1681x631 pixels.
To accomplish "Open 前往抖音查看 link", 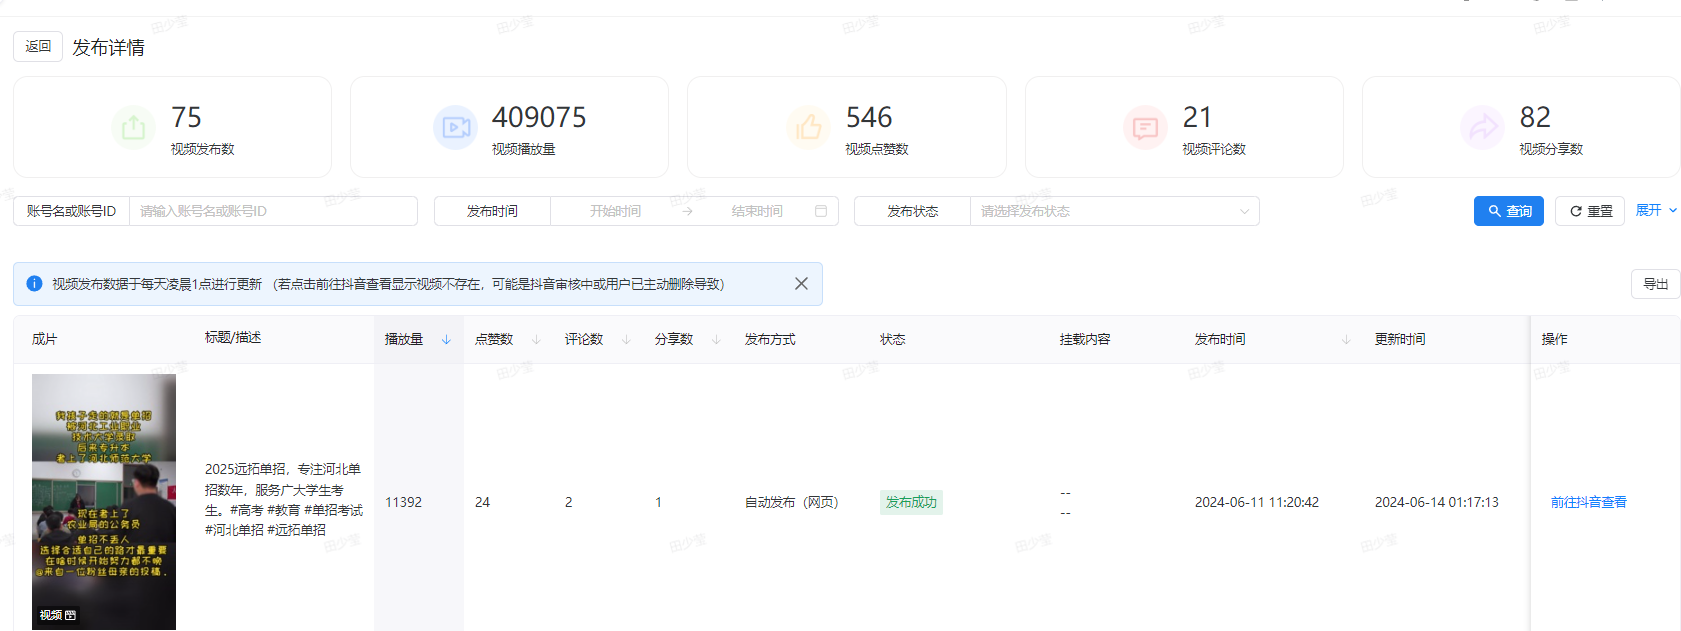I will [x=1588, y=502].
